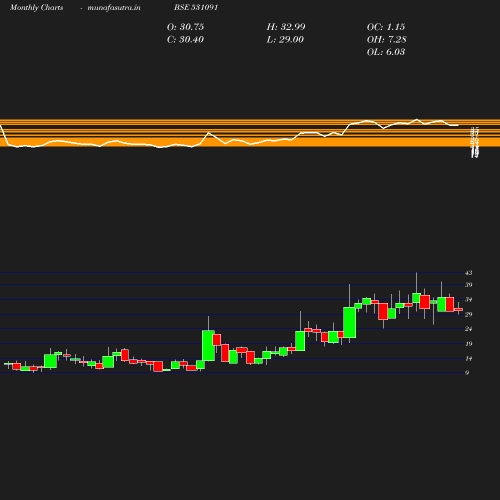This screenshot has height=500, width=500.
Task: Click the 'OH: 7.28' reading
Action: [386, 39]
